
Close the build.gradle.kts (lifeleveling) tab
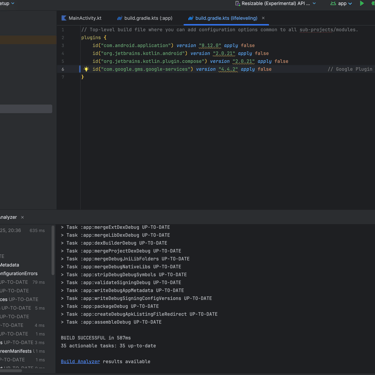pyautogui.click(x=263, y=18)
